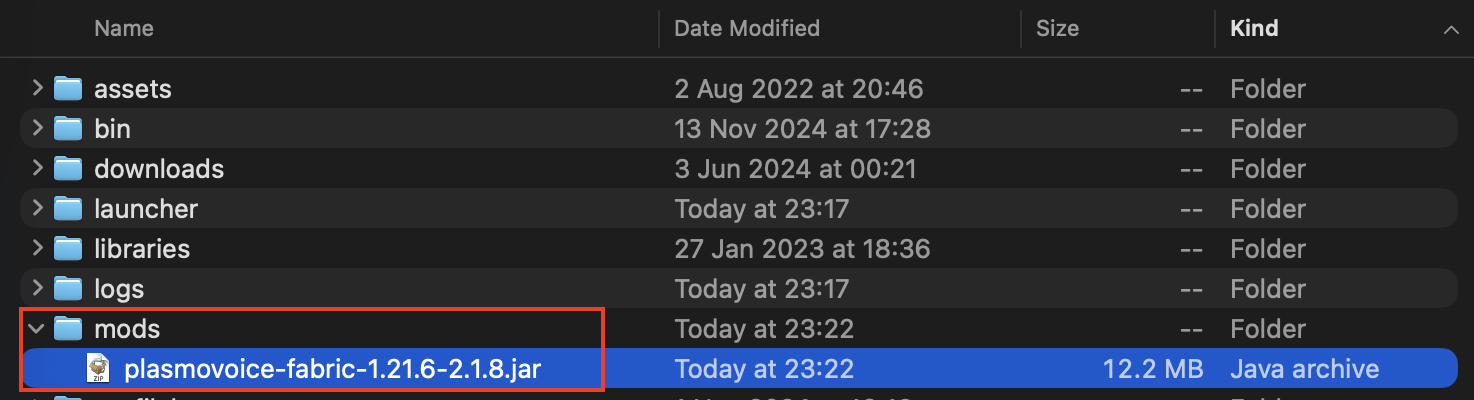Click the libraries folder icon
Viewport: 1474px width, 400px height.
click(x=67, y=249)
